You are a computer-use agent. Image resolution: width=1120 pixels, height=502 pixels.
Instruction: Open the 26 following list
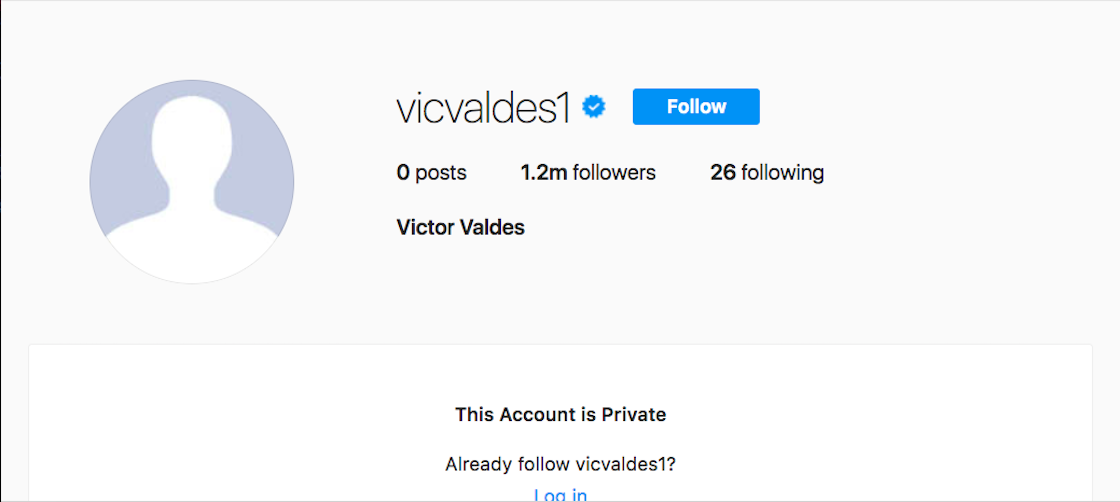[767, 173]
